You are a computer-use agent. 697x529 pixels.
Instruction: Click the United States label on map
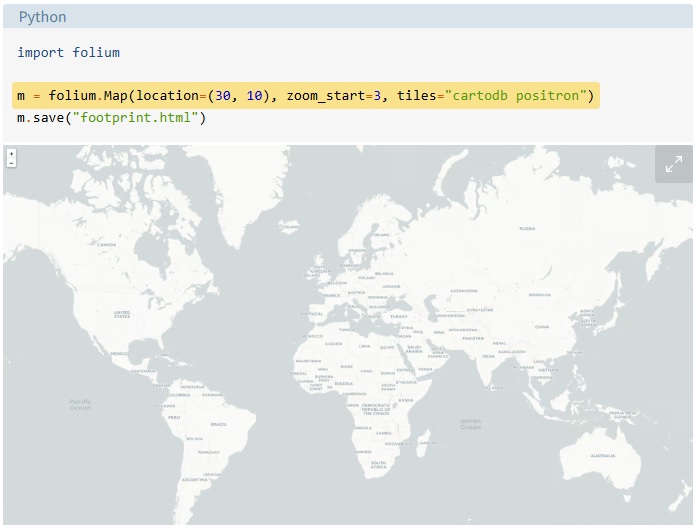click(122, 314)
